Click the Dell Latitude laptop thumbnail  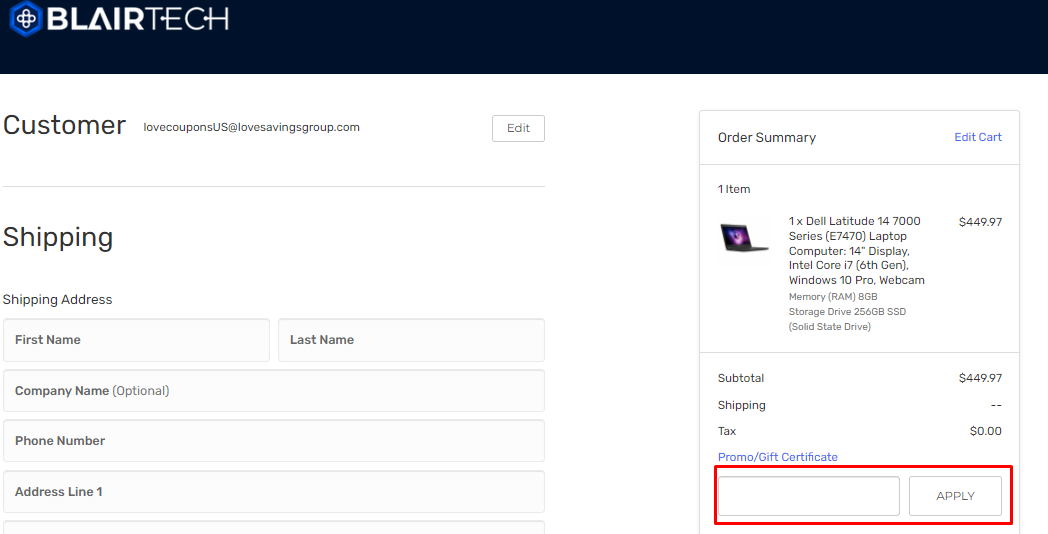tap(744, 238)
